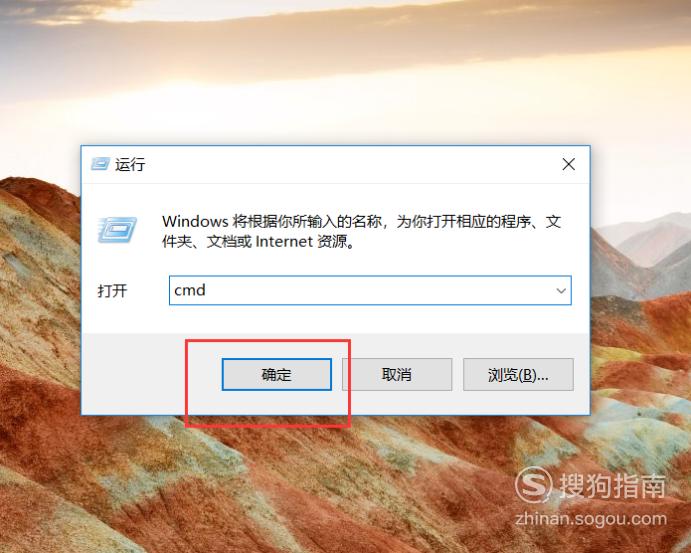
Task: Open file browser with 浏览(B)... button
Action: (x=518, y=375)
